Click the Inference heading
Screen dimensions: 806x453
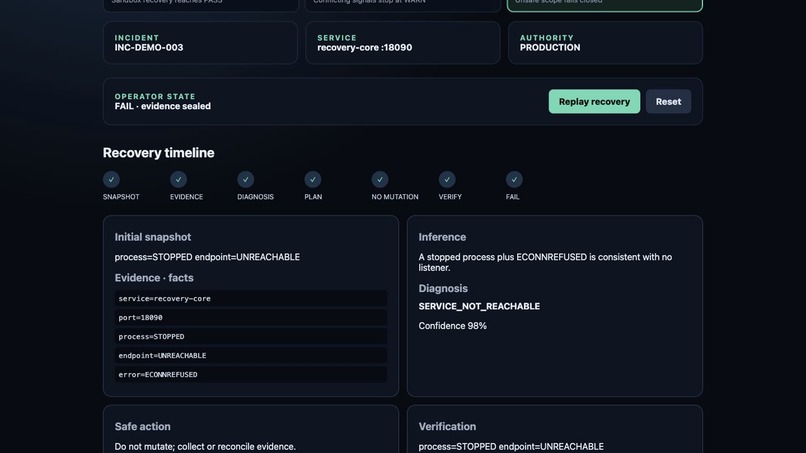[x=442, y=237]
